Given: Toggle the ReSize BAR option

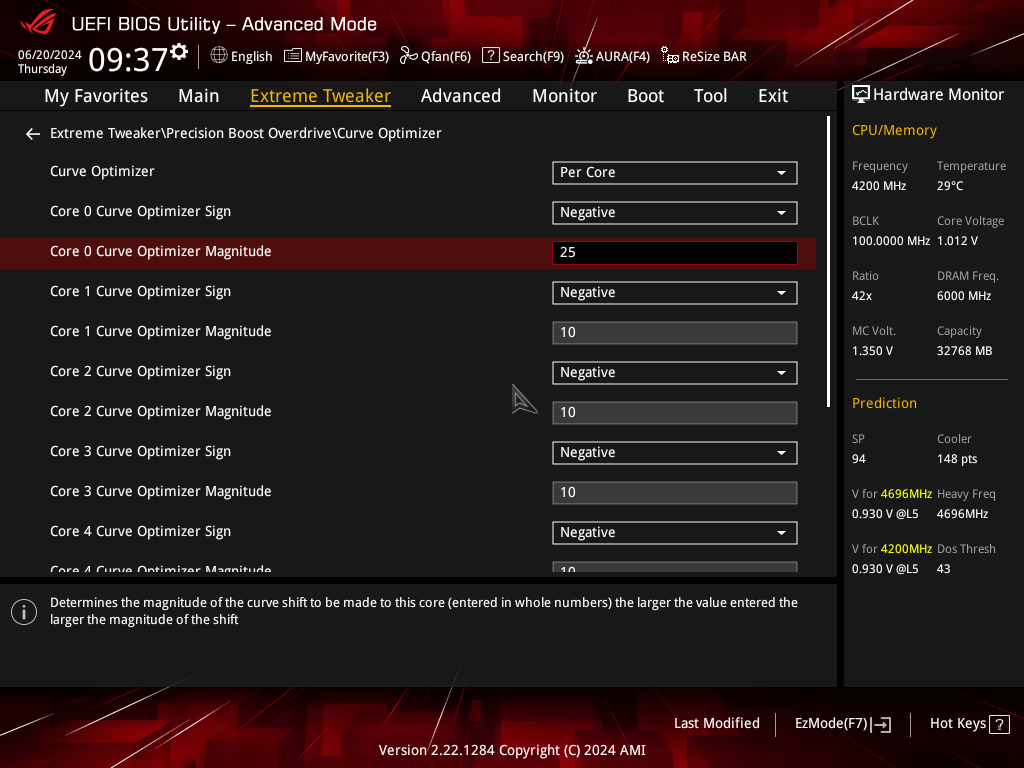Looking at the screenshot, I should point(703,56).
